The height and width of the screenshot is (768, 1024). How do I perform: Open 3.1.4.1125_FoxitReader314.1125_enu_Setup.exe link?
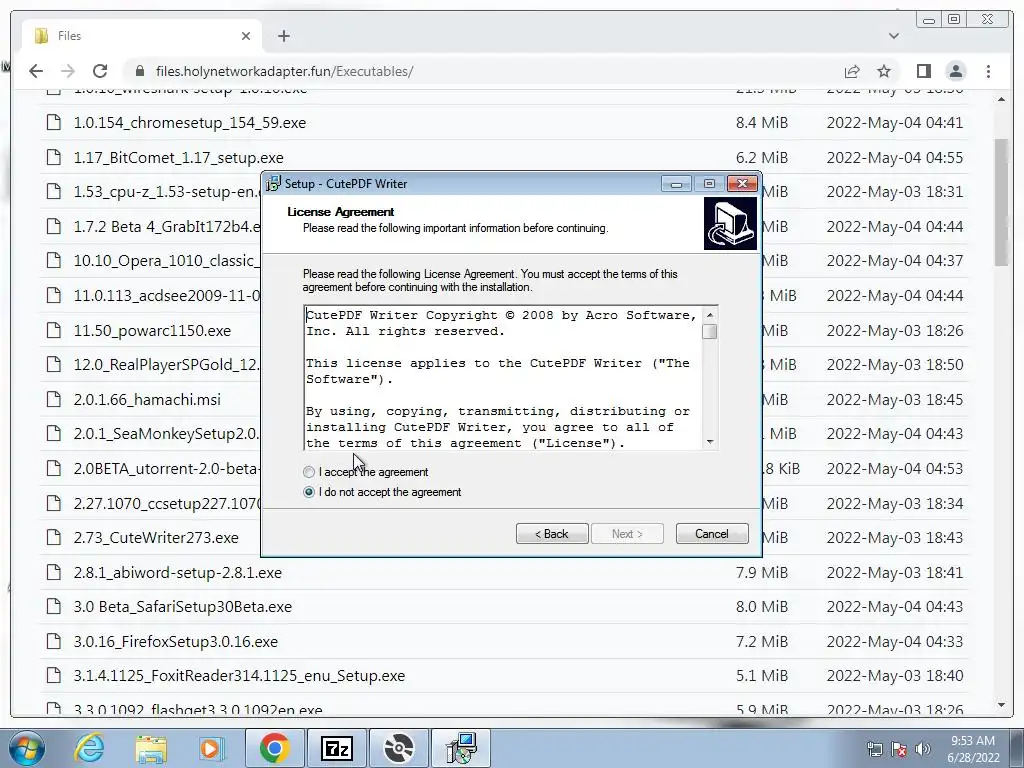(x=239, y=676)
